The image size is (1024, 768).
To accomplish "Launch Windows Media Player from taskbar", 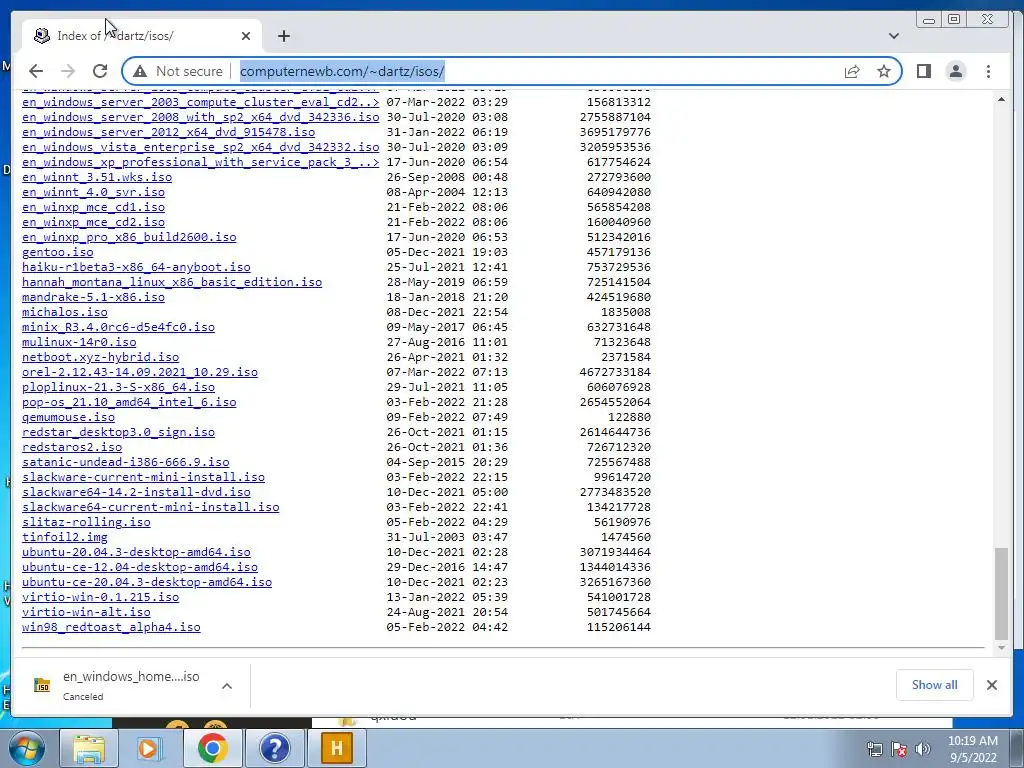I will (x=150, y=748).
